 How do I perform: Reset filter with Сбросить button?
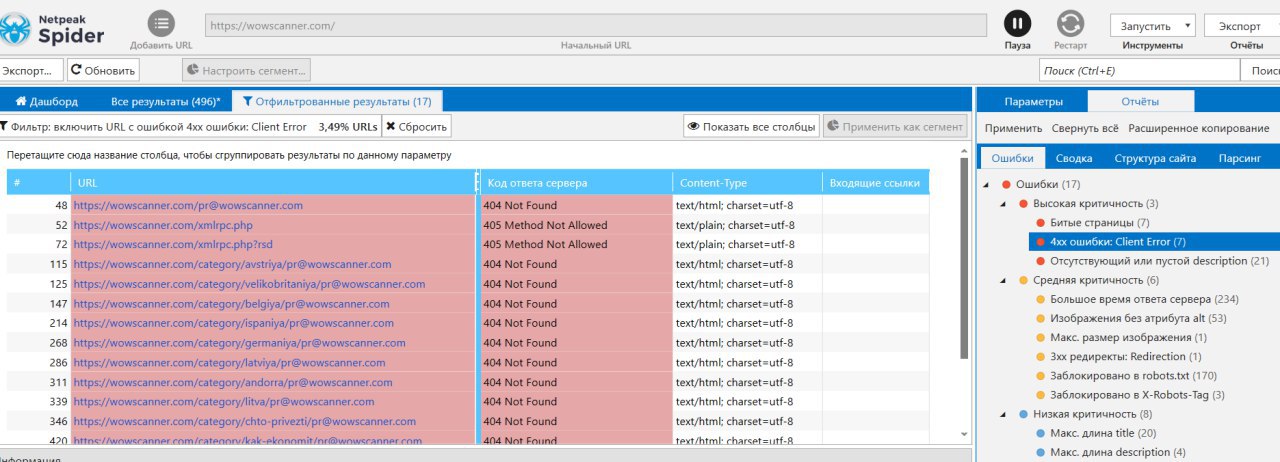coord(416,127)
